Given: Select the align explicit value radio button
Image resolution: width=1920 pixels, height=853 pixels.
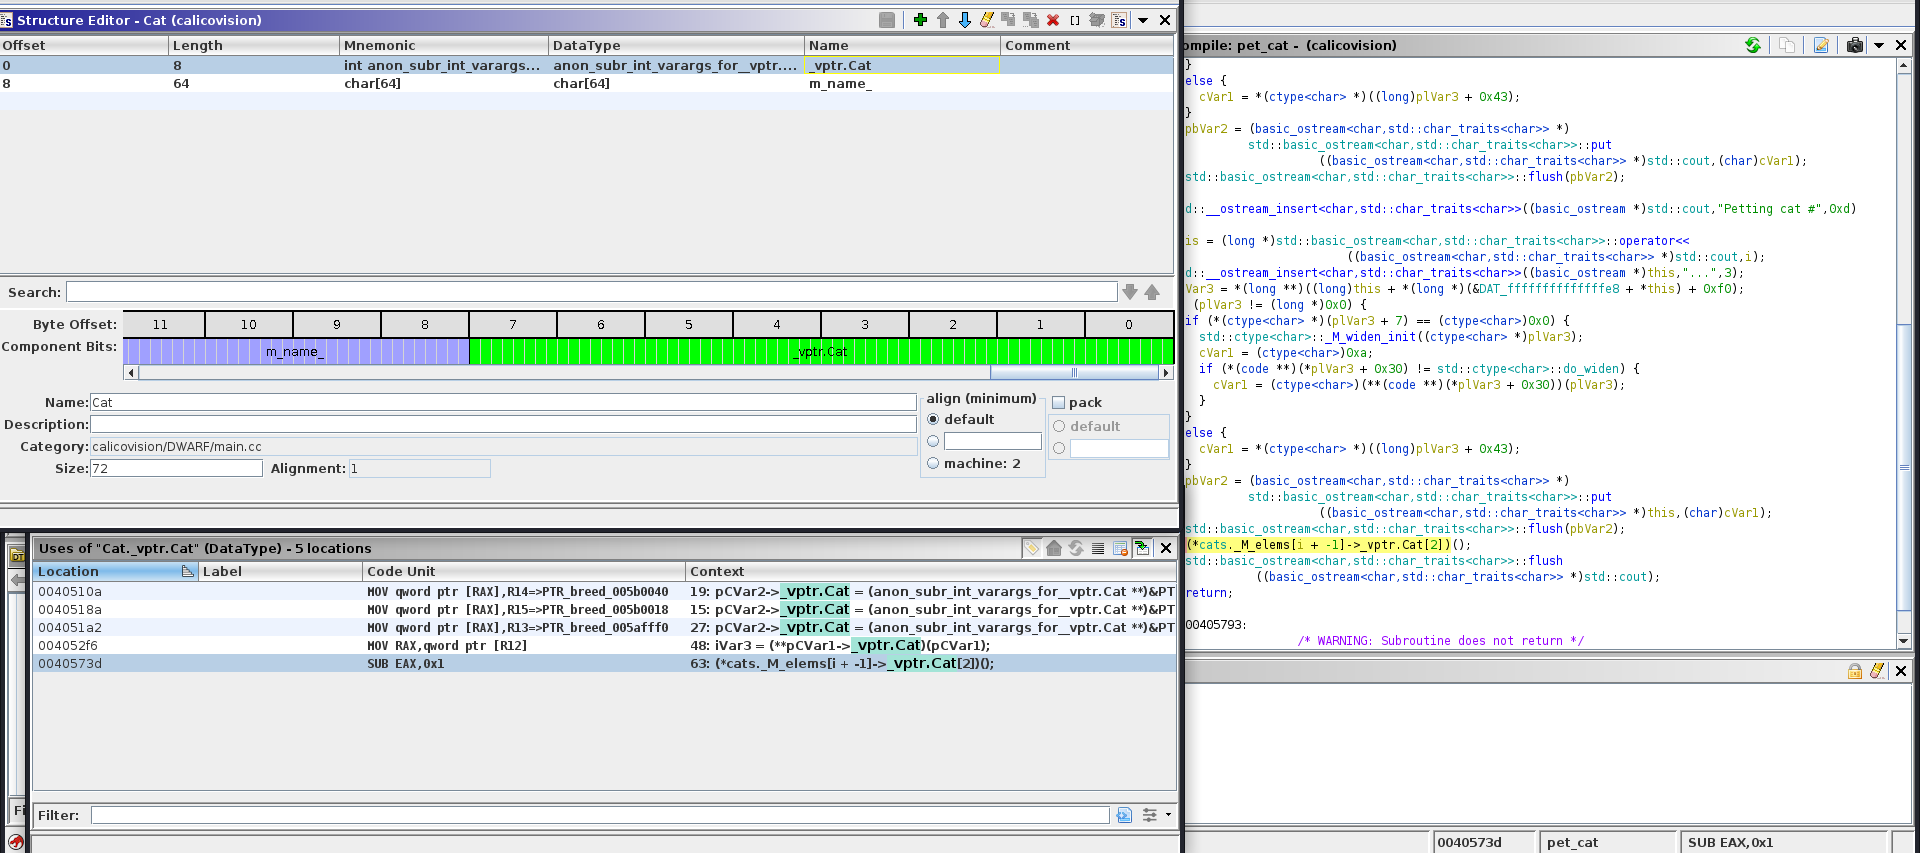Looking at the screenshot, I should [x=933, y=441].
